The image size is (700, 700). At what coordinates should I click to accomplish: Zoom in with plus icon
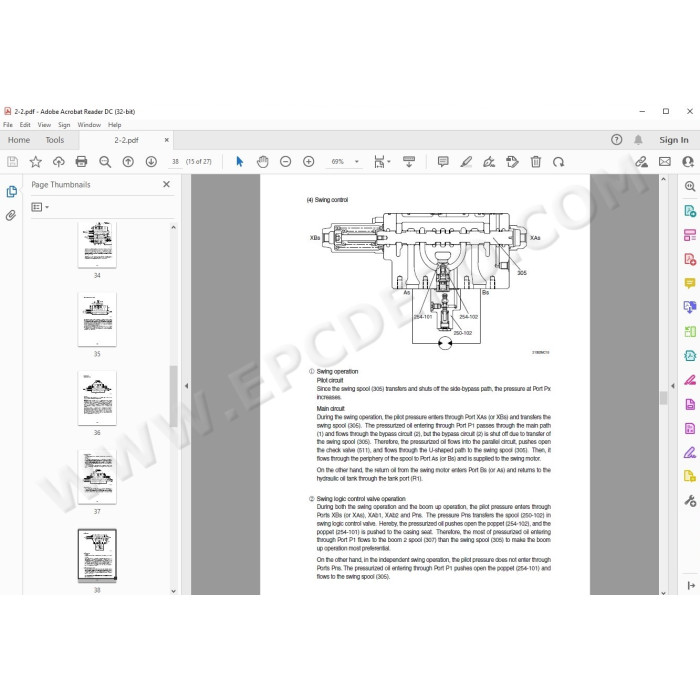click(308, 162)
